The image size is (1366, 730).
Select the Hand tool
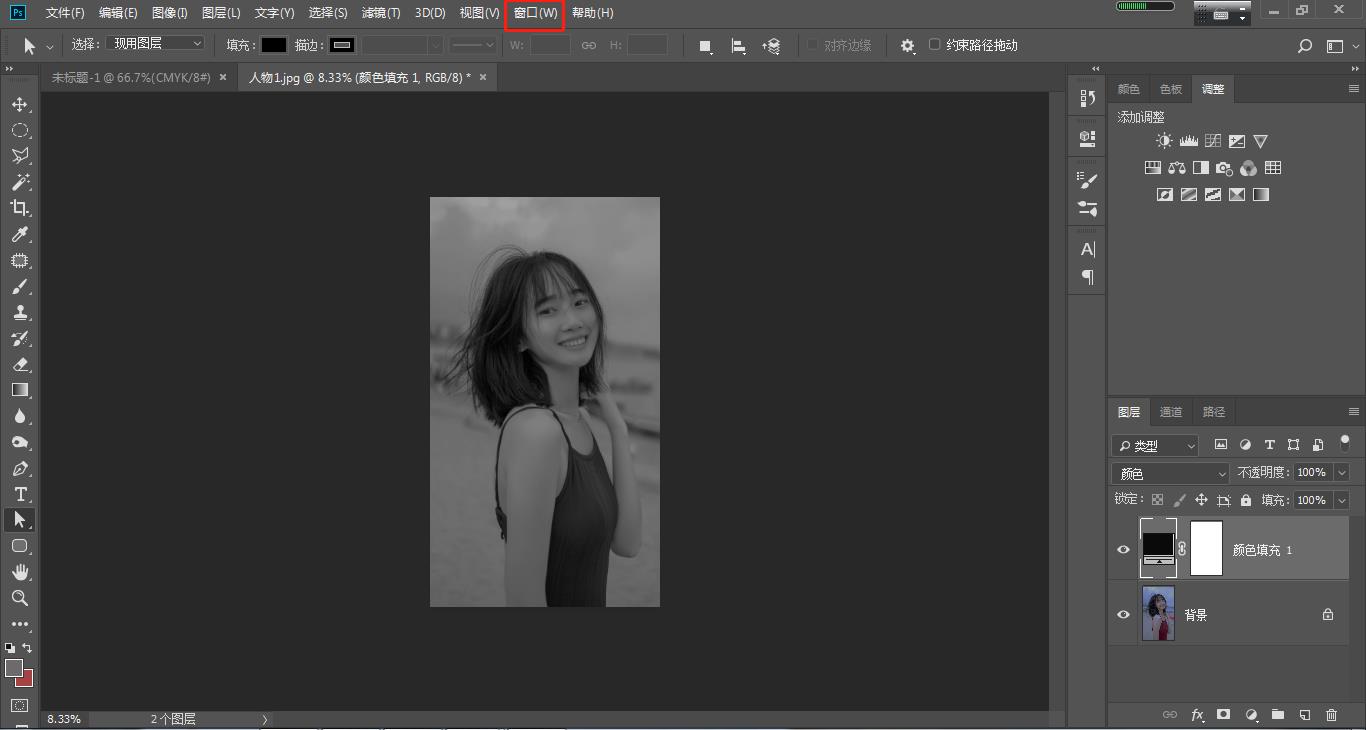click(20, 572)
